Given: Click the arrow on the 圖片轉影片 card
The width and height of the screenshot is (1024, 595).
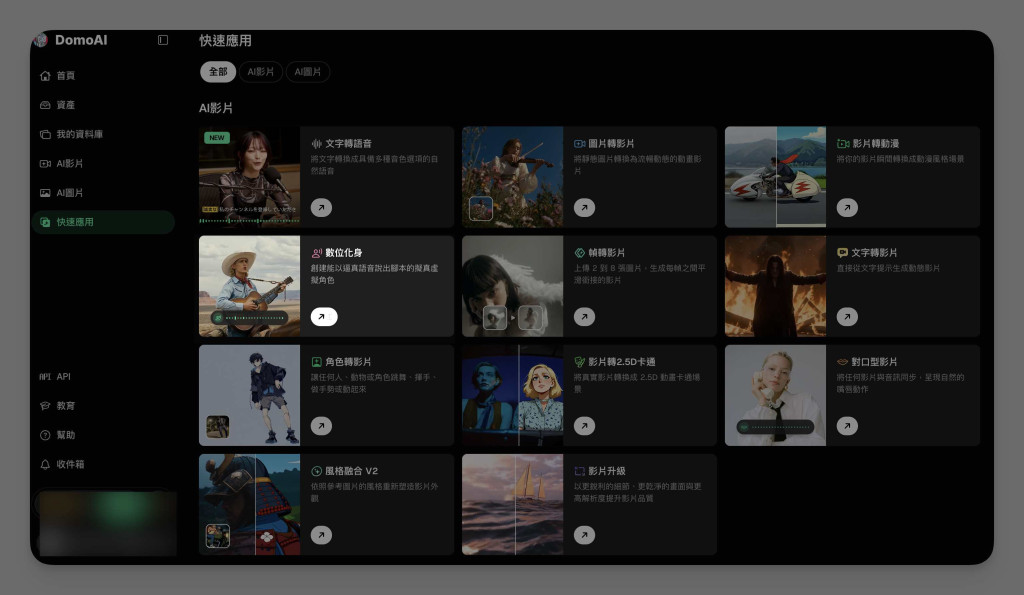Looking at the screenshot, I should click(584, 208).
